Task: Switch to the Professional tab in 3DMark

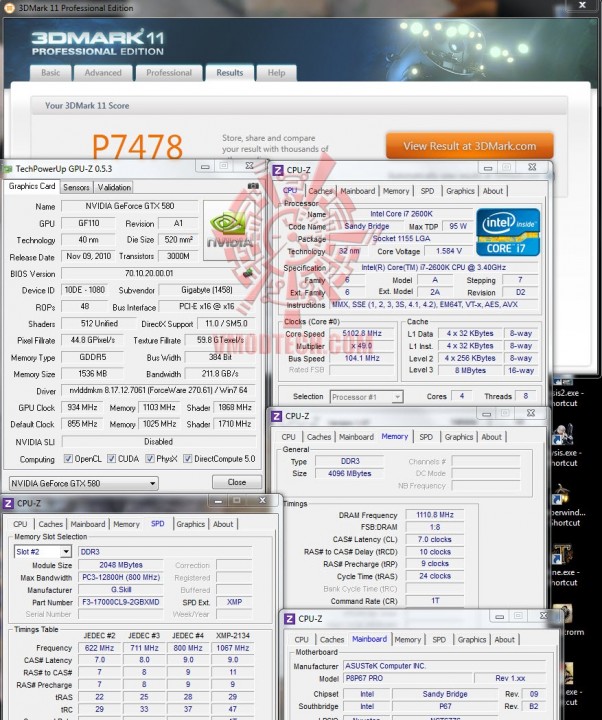Action: coord(169,73)
